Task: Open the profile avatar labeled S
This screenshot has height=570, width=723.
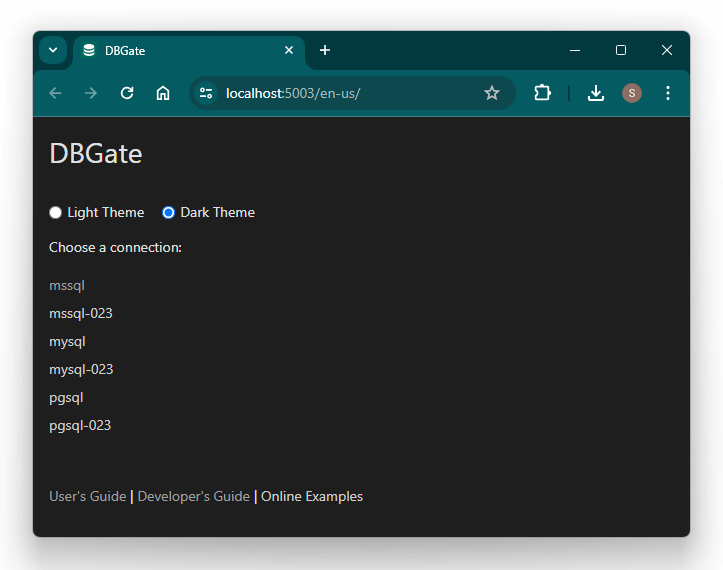Action: [x=632, y=93]
